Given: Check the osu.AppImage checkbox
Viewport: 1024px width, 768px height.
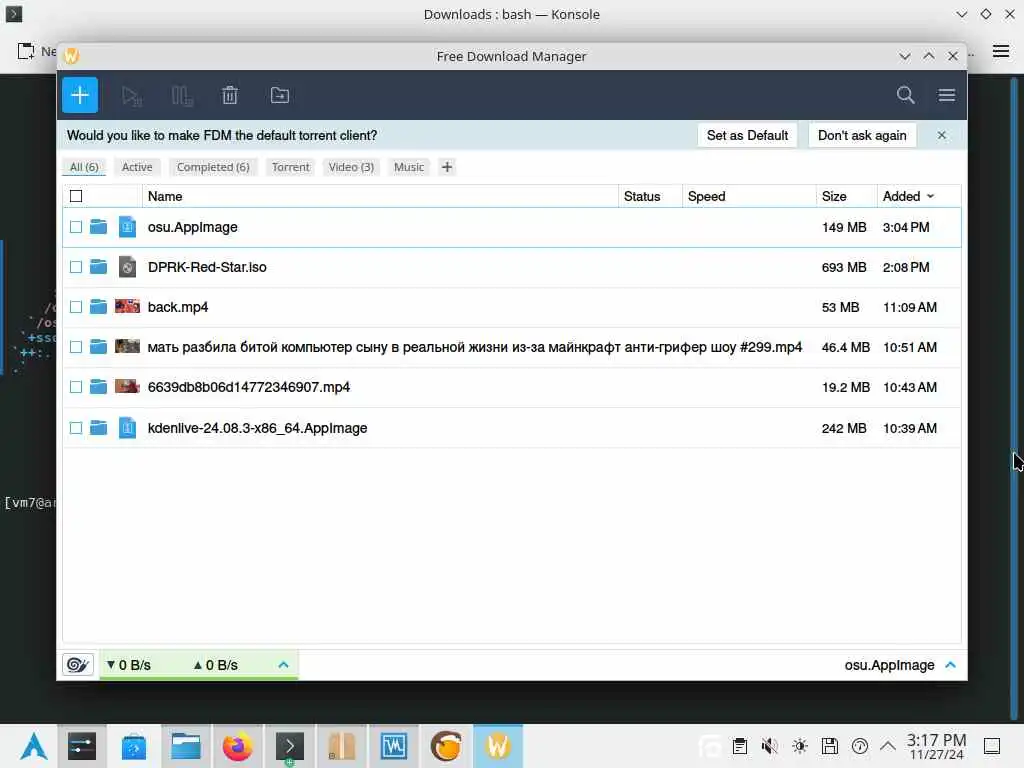Looking at the screenshot, I should [x=76, y=227].
